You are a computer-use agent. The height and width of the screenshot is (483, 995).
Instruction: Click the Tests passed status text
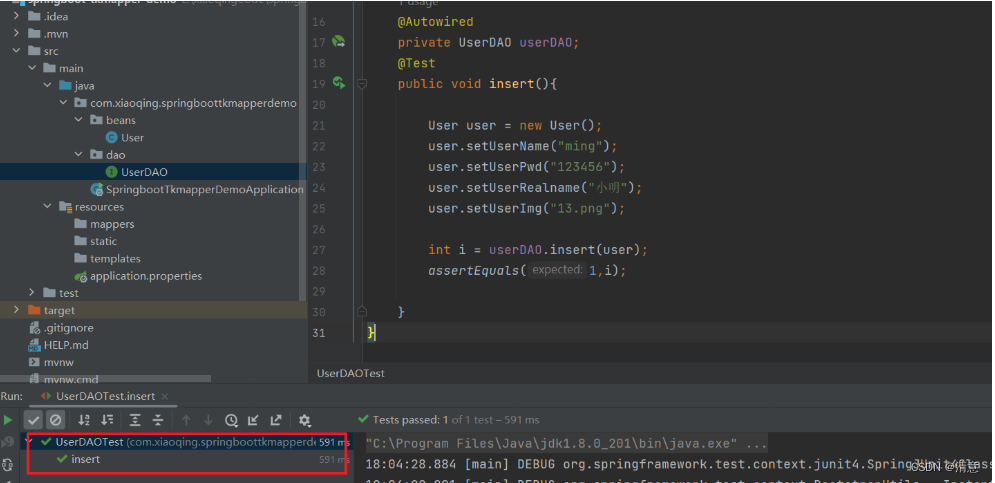point(456,420)
